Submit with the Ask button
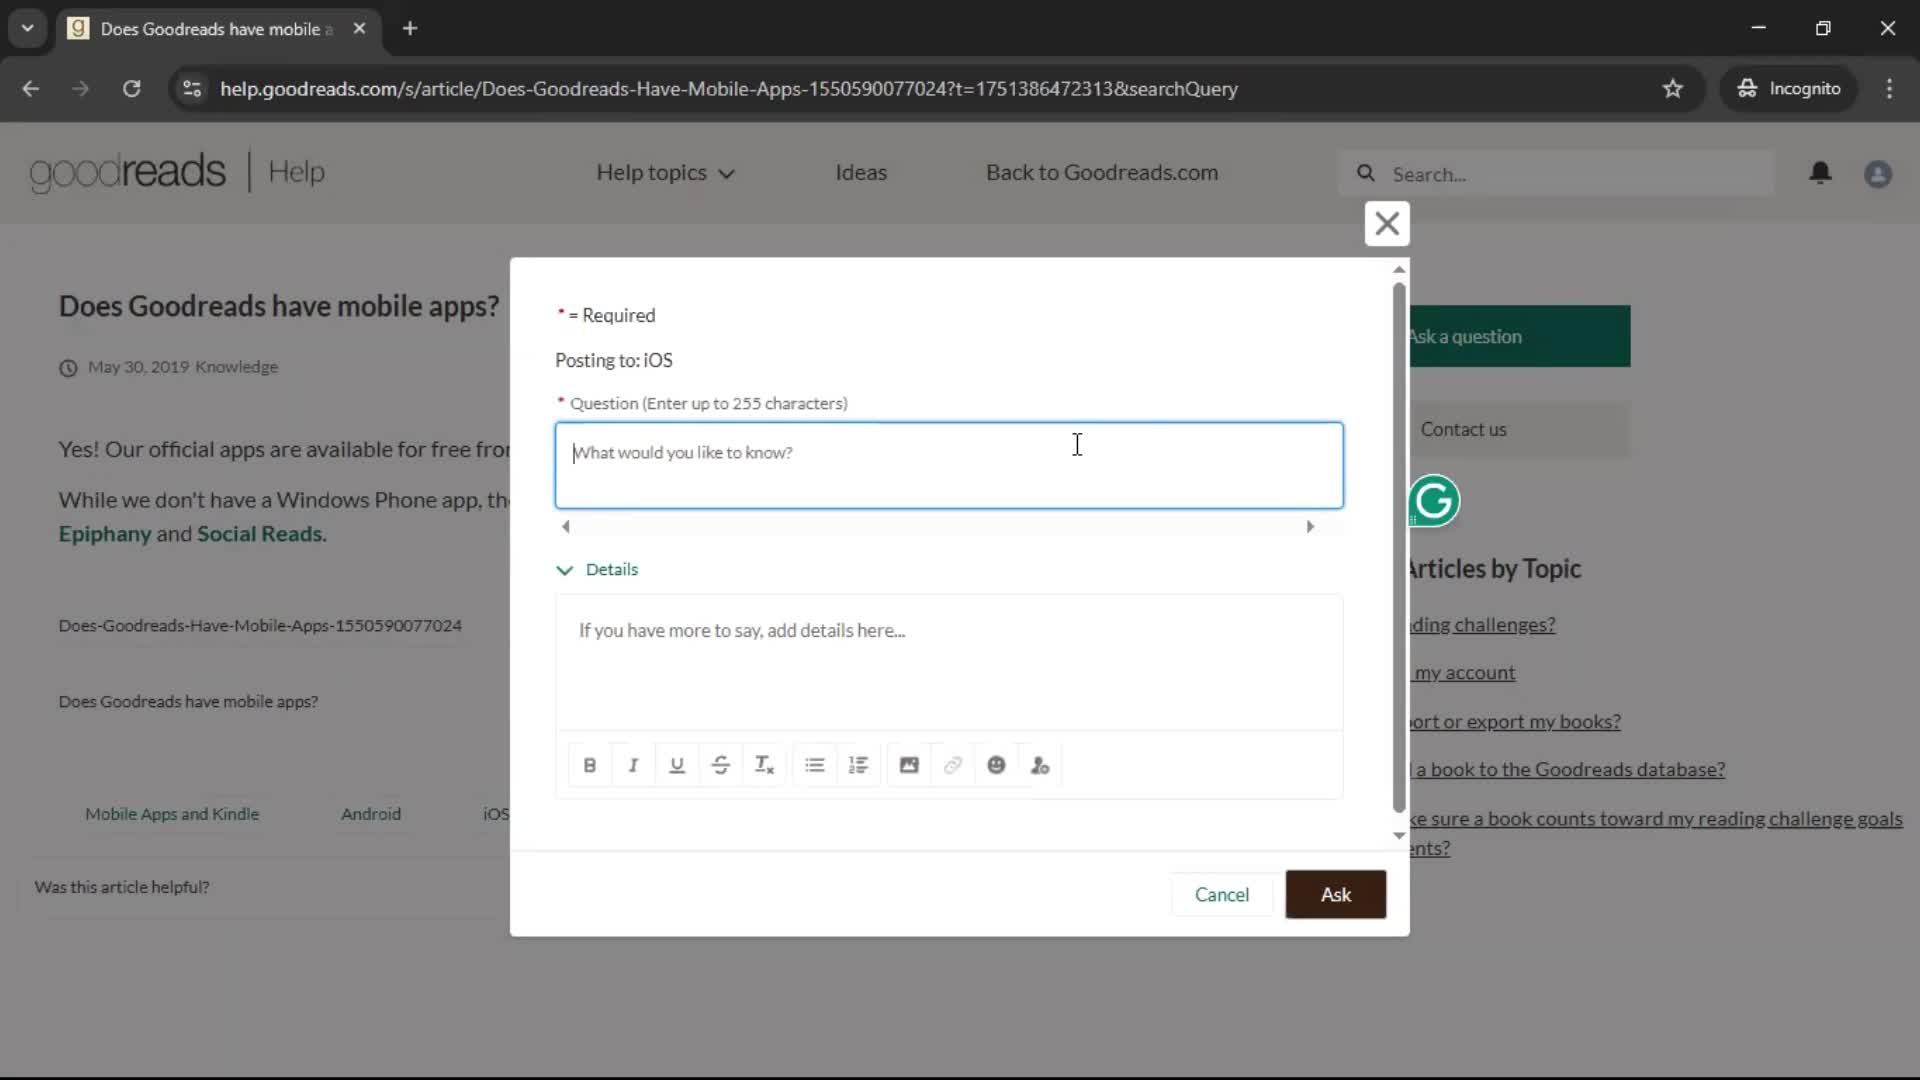This screenshot has width=1920, height=1080. click(x=1335, y=895)
